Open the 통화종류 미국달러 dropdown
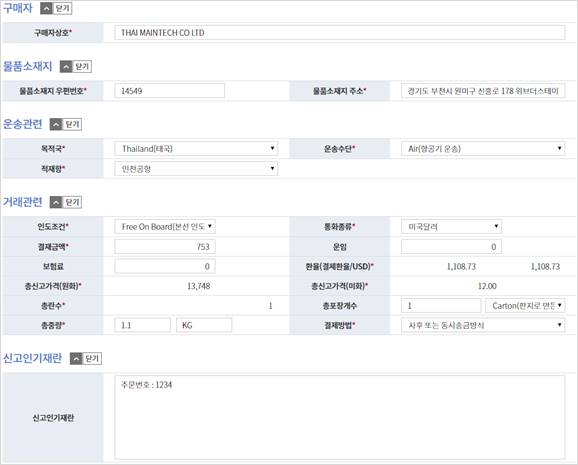This screenshot has height=465, width=578. [451, 226]
